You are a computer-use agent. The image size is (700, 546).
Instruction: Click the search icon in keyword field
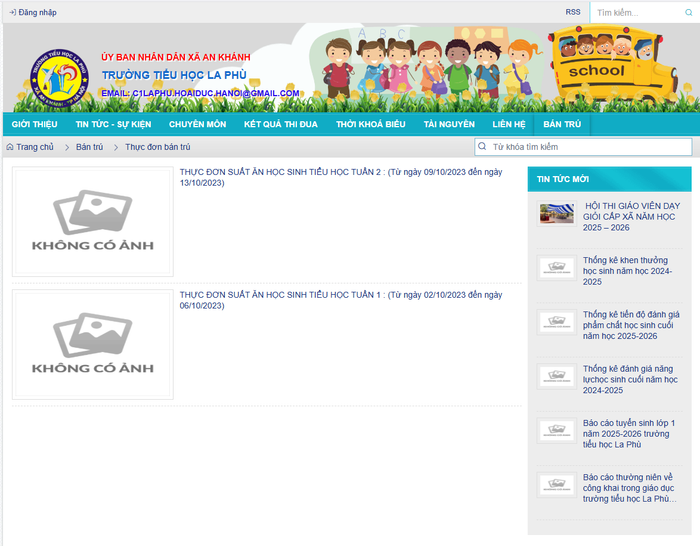tap(482, 146)
